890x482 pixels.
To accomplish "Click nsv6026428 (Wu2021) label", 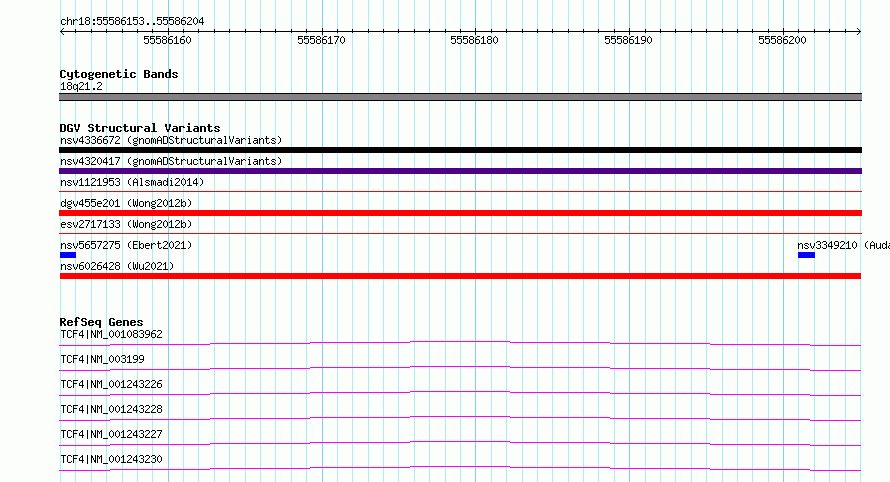I will tap(117, 266).
